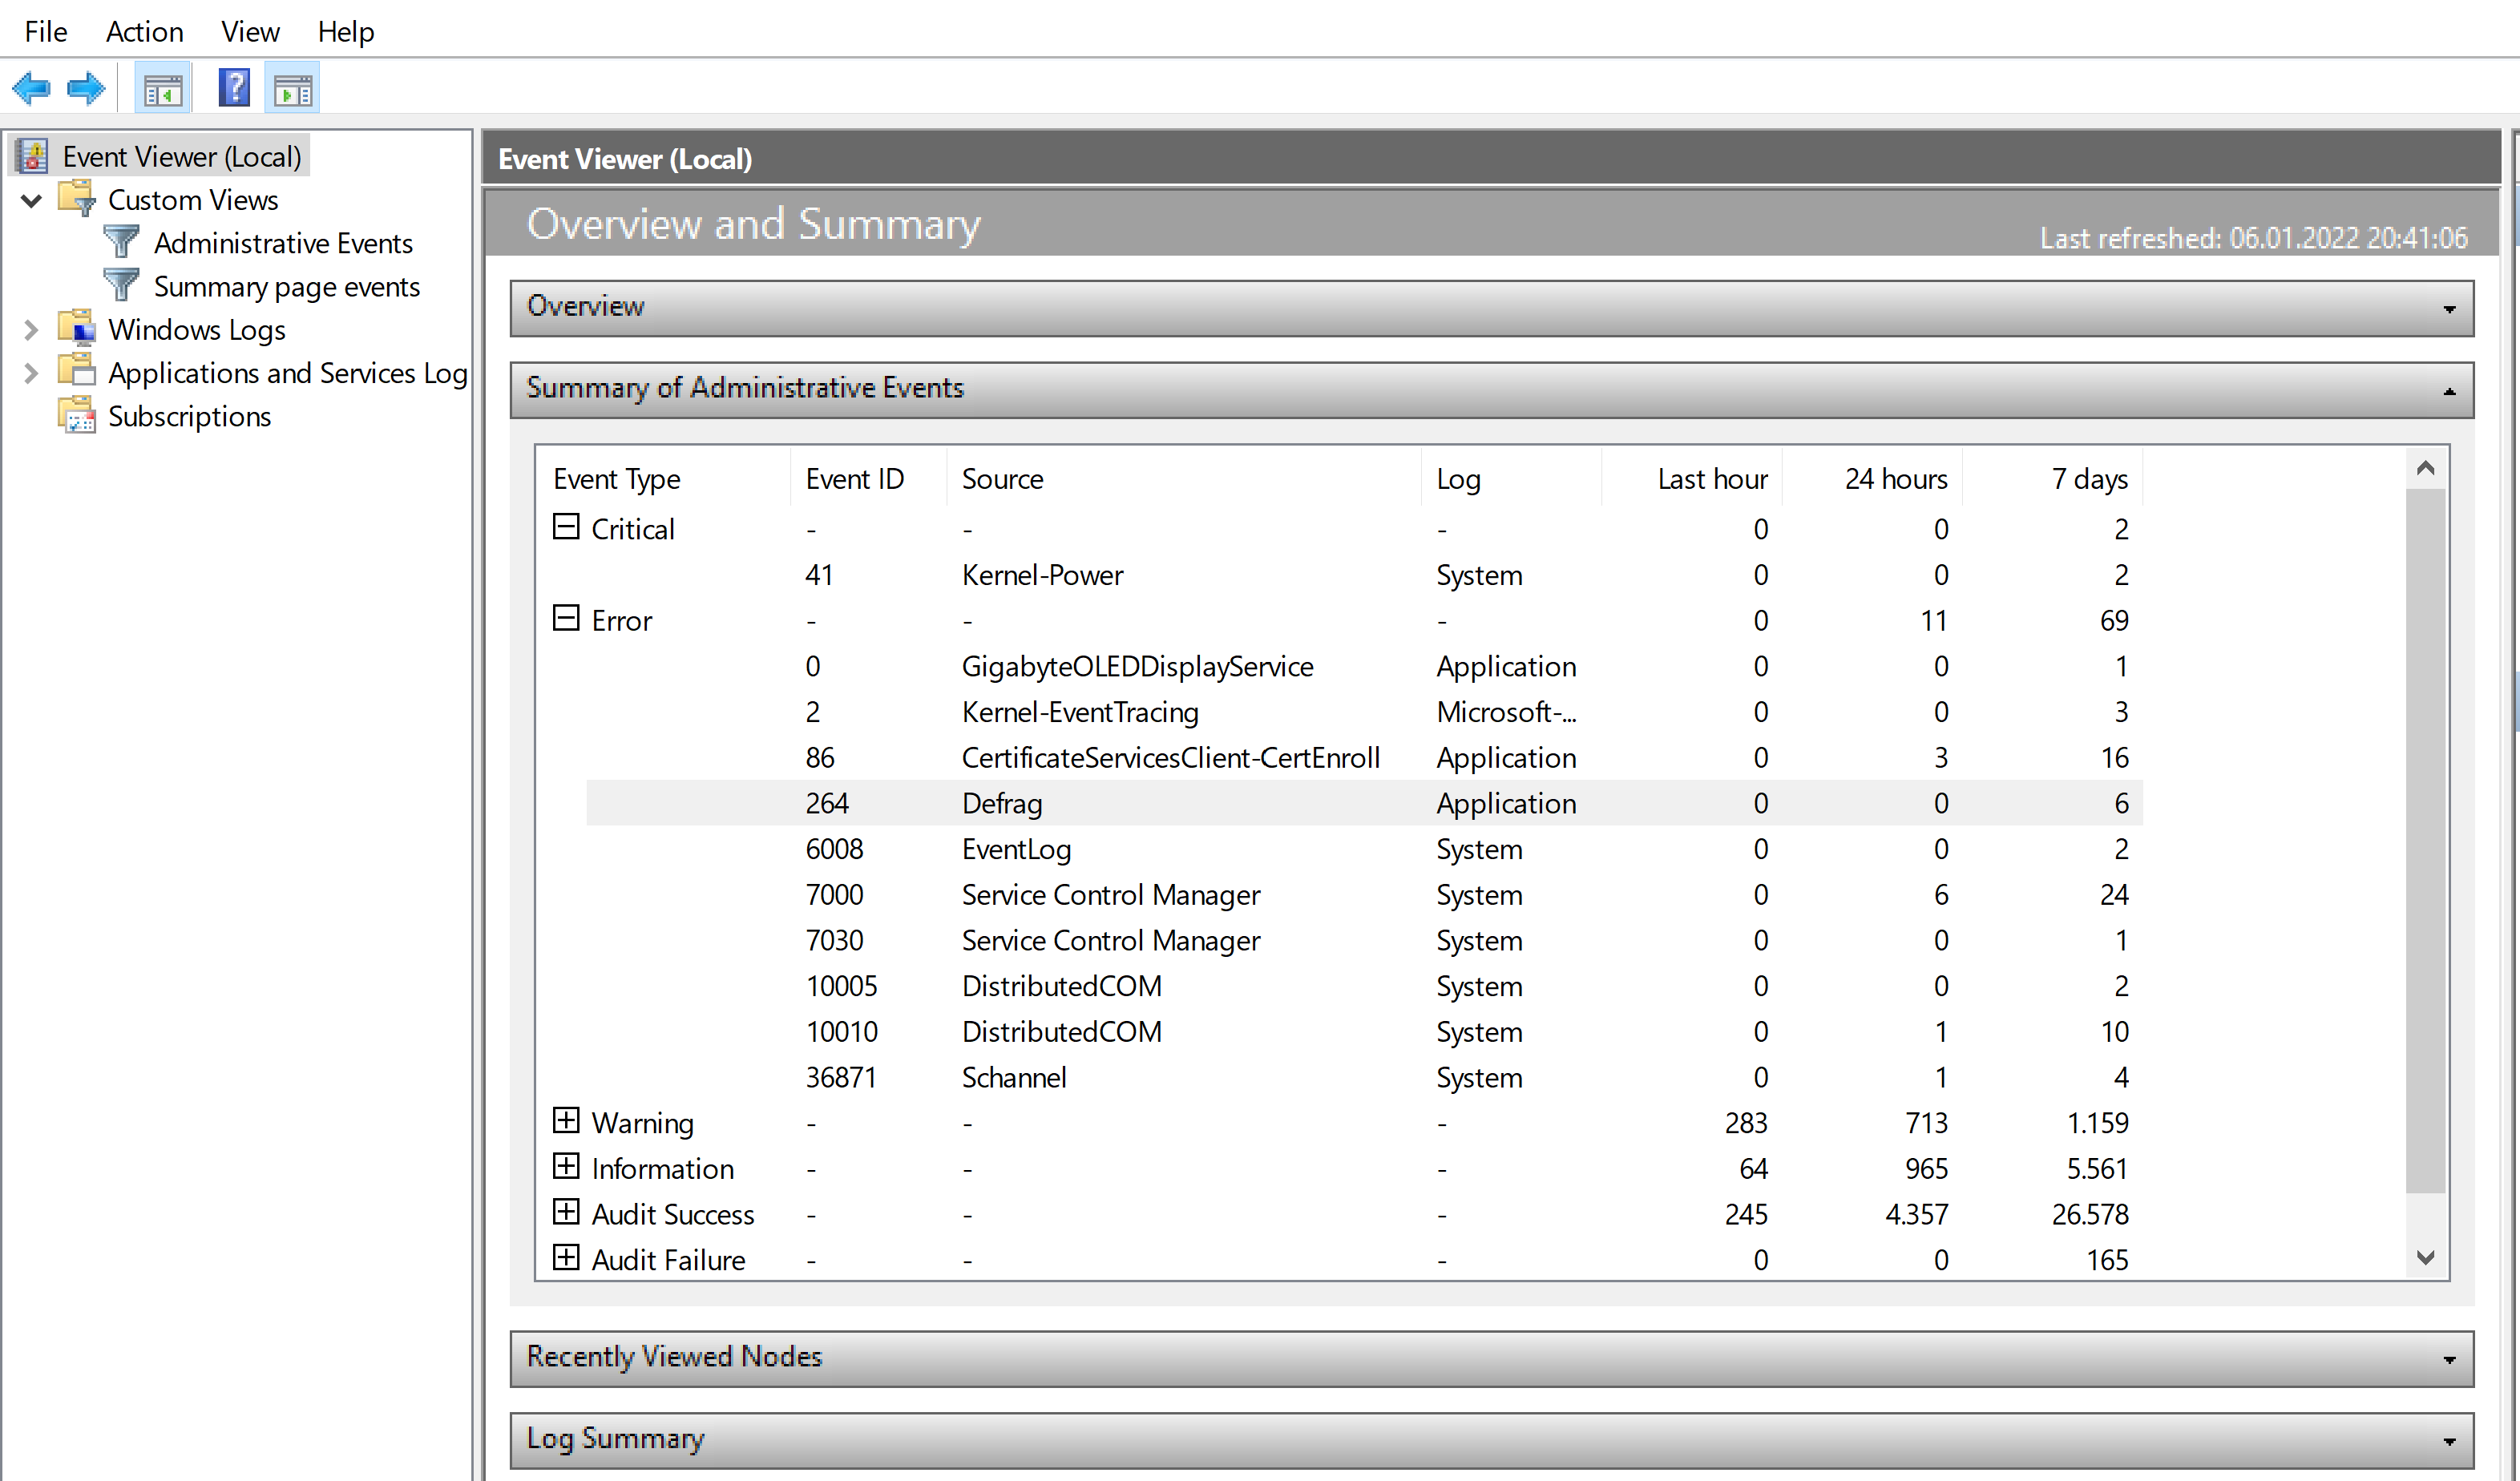2520x1481 pixels.
Task: Toggle Show/Hide Console Tree toolbar icon
Action: pos(162,91)
